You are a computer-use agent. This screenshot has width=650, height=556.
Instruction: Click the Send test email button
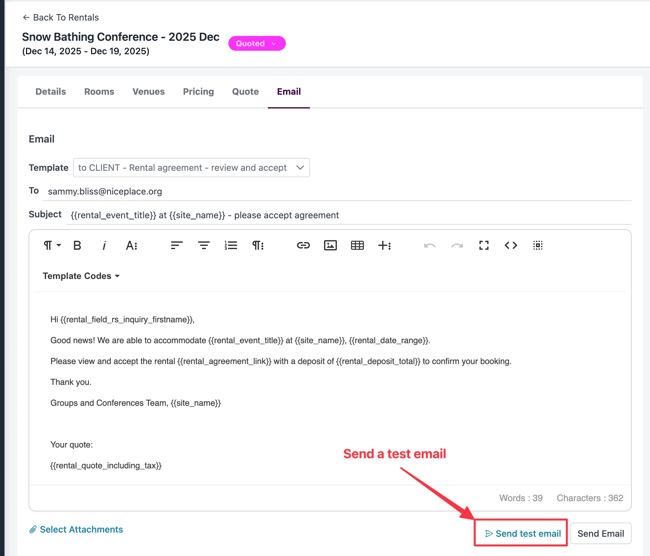tap(522, 533)
